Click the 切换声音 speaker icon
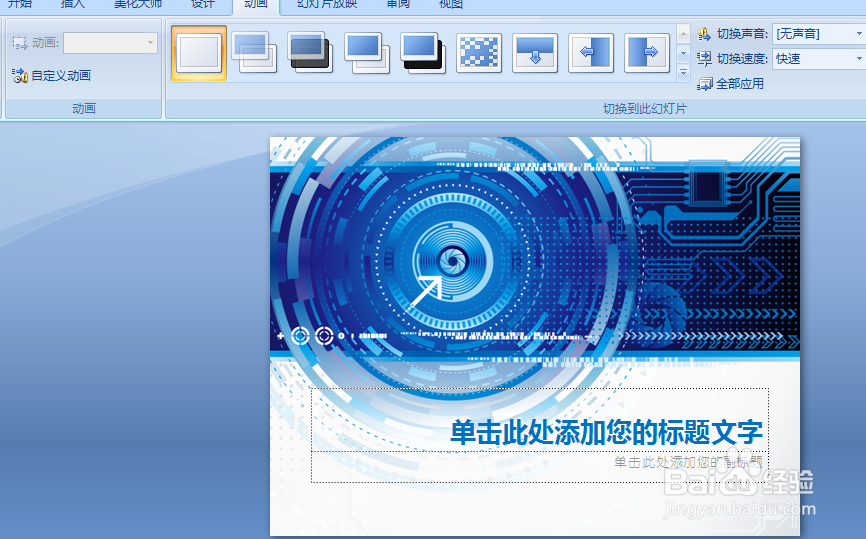Screen dimensions: 866x539 [x=704, y=34]
